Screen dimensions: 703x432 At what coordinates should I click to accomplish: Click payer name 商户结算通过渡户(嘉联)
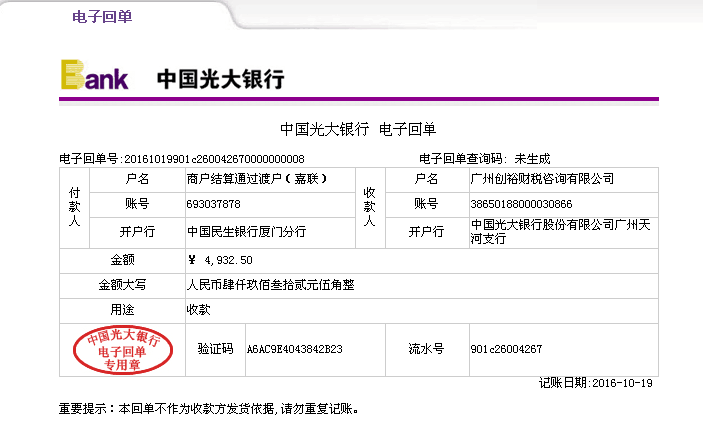[257, 179]
